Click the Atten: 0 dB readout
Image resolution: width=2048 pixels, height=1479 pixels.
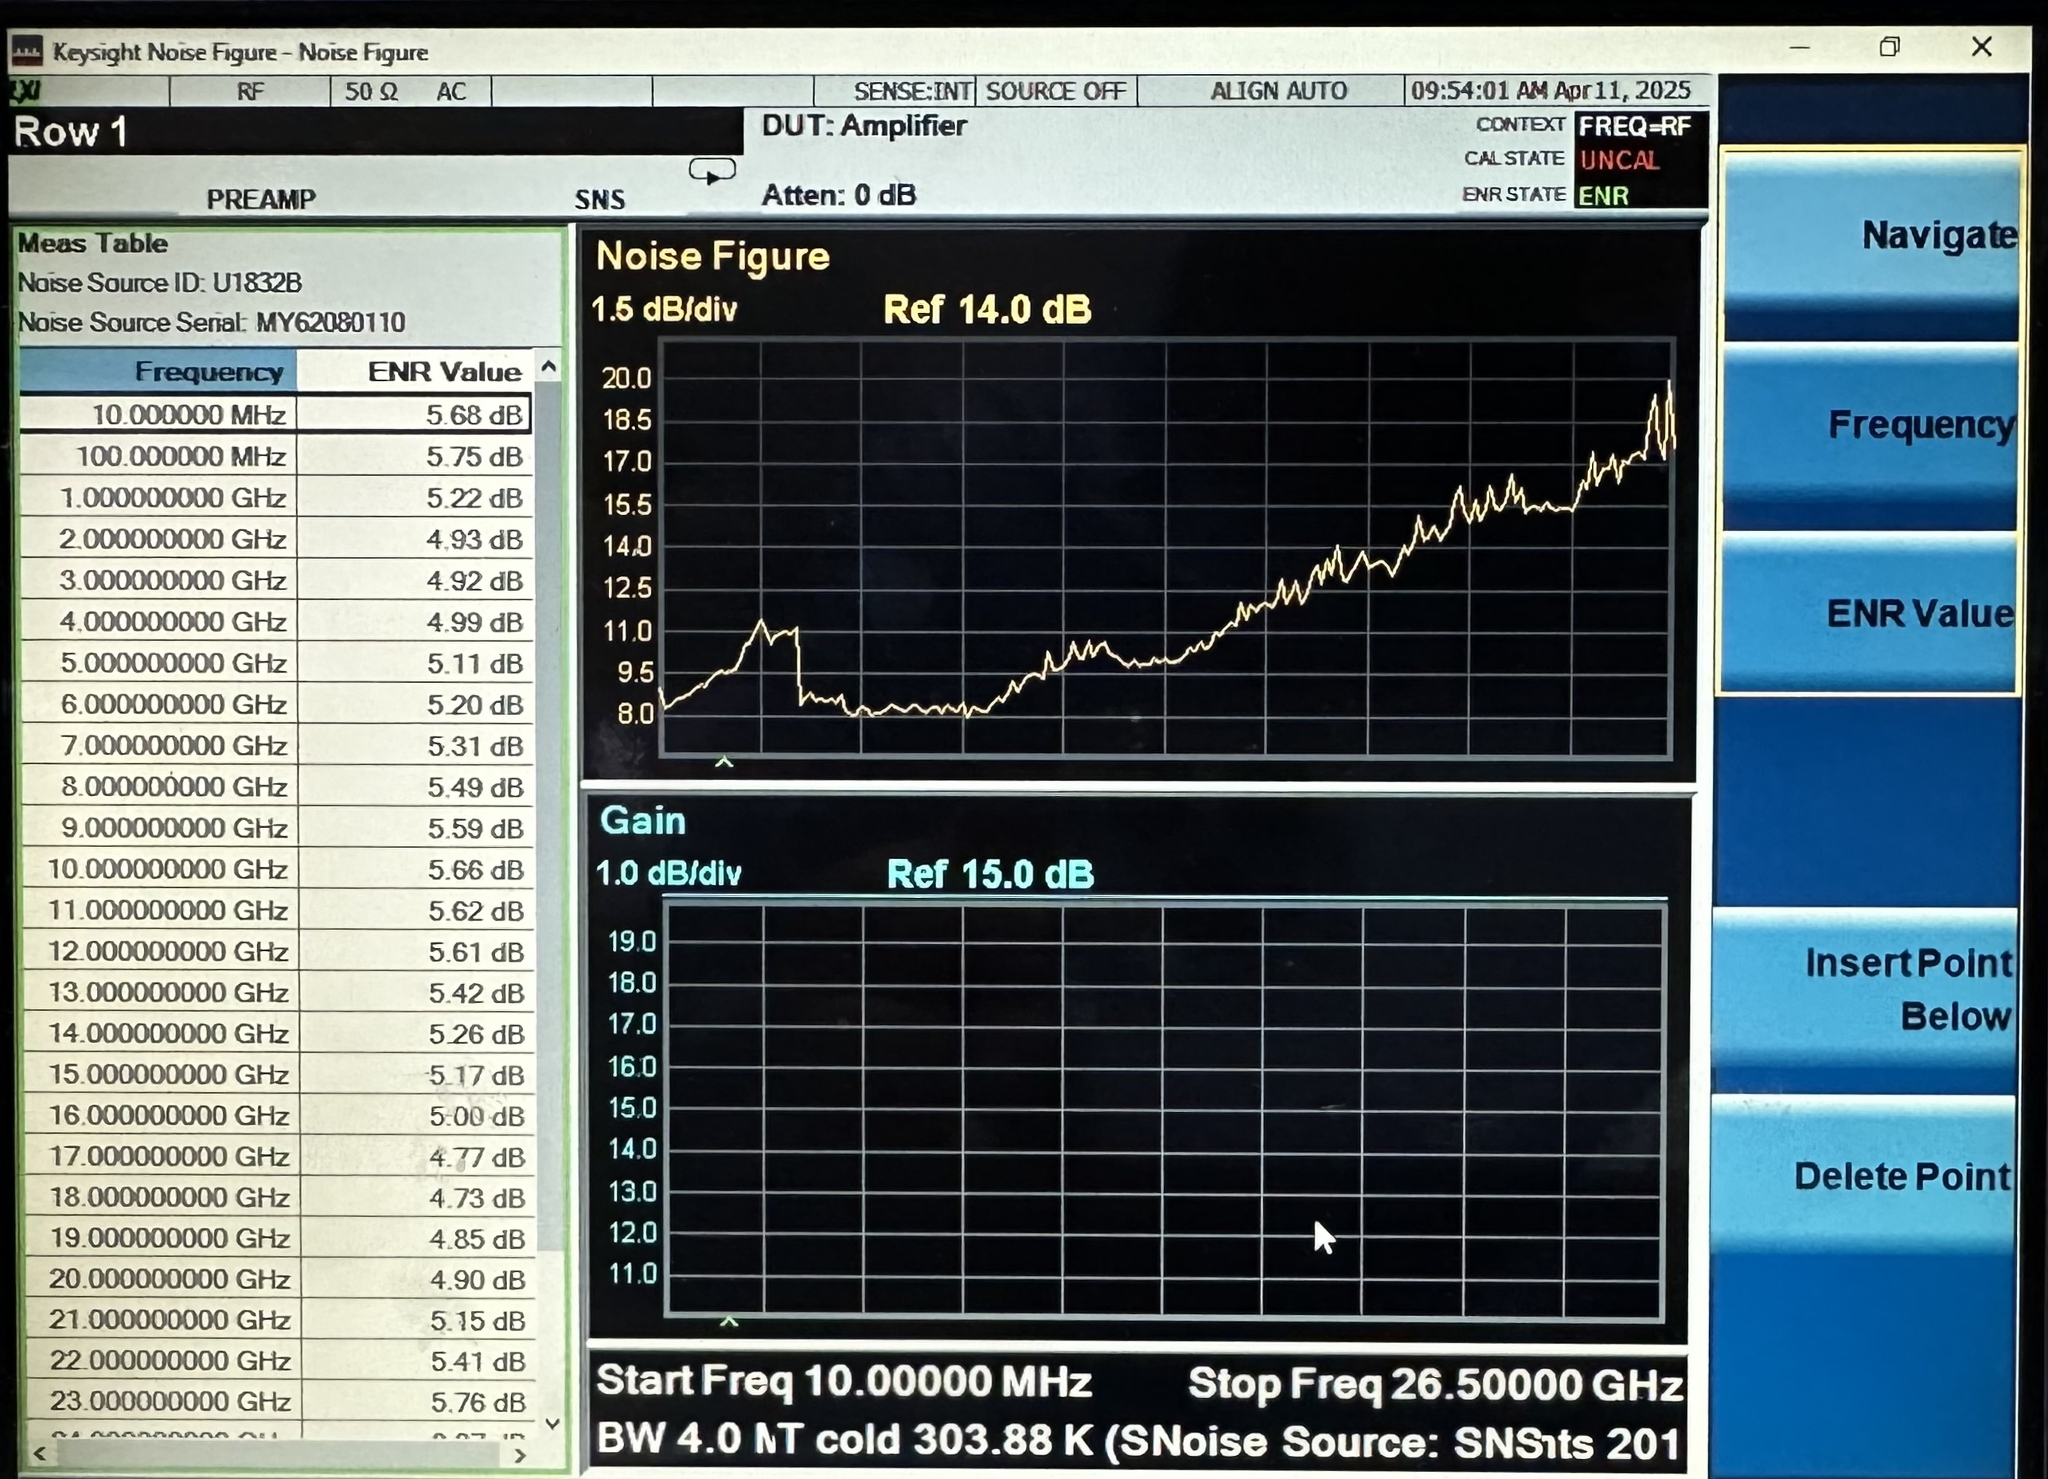(x=839, y=195)
